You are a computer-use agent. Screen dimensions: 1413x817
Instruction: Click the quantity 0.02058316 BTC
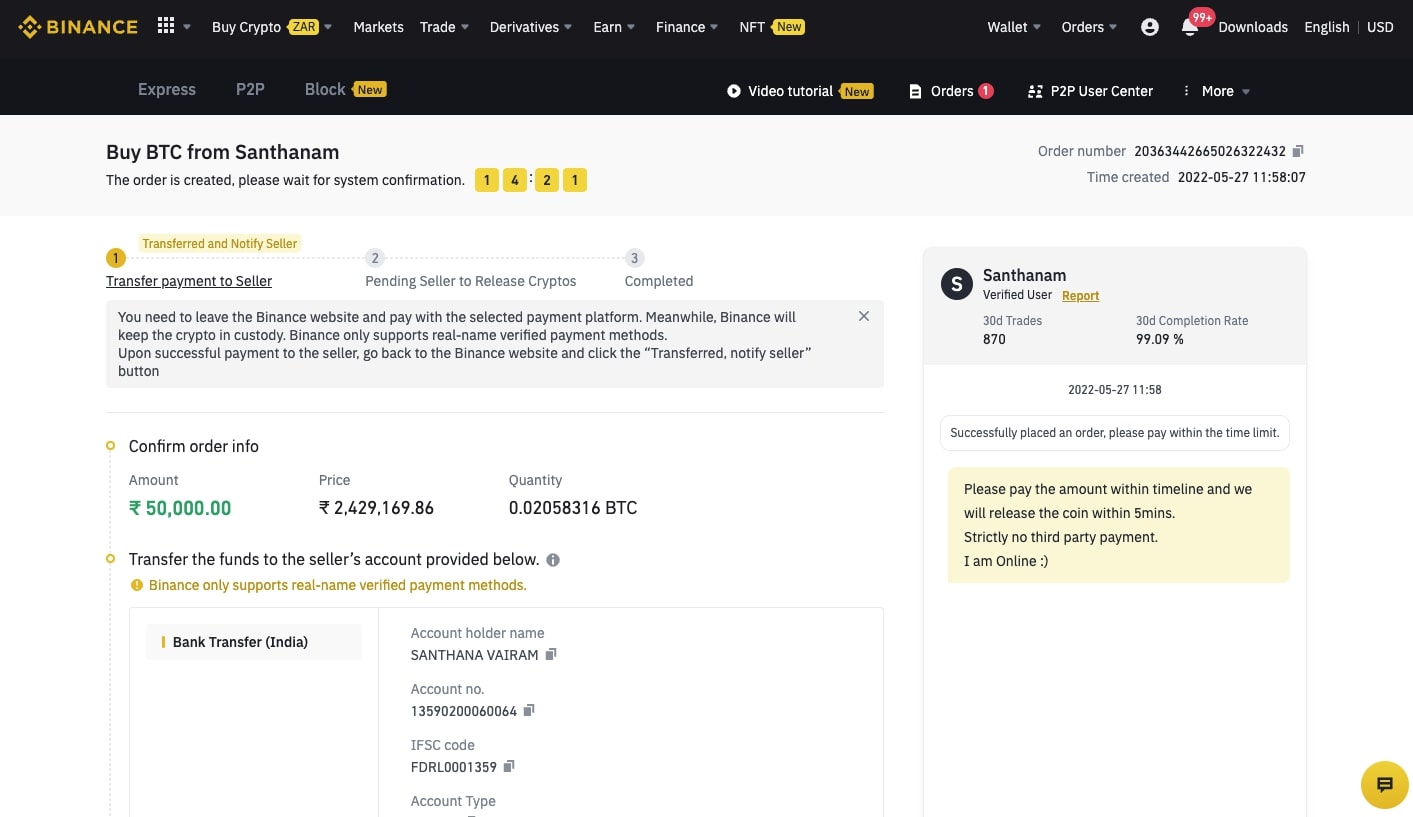pyautogui.click(x=572, y=508)
